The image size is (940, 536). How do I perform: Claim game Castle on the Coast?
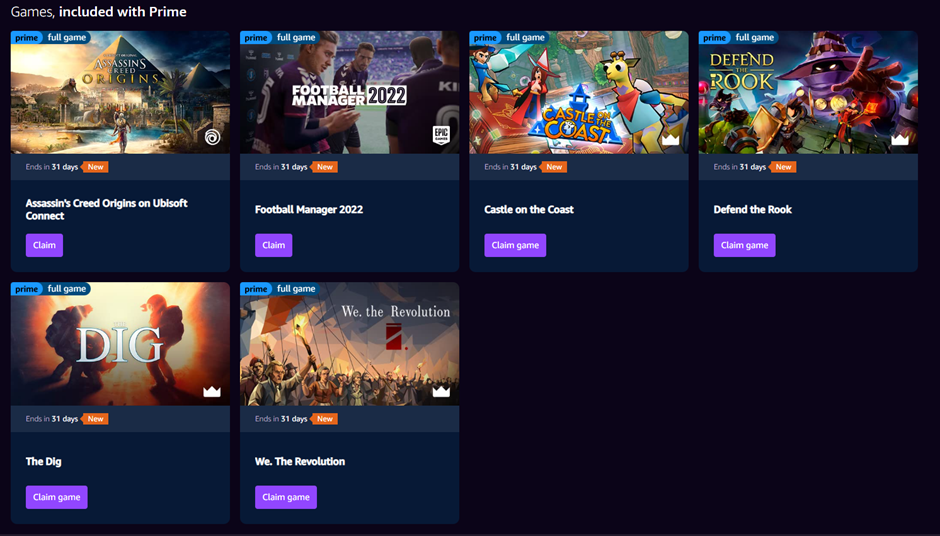pos(515,245)
